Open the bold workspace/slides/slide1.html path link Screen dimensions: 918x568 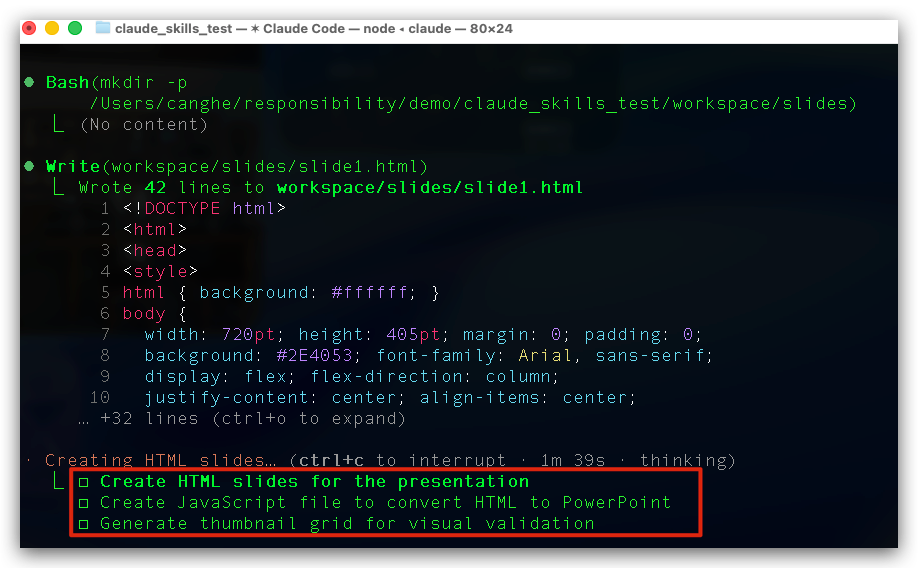pos(430,187)
